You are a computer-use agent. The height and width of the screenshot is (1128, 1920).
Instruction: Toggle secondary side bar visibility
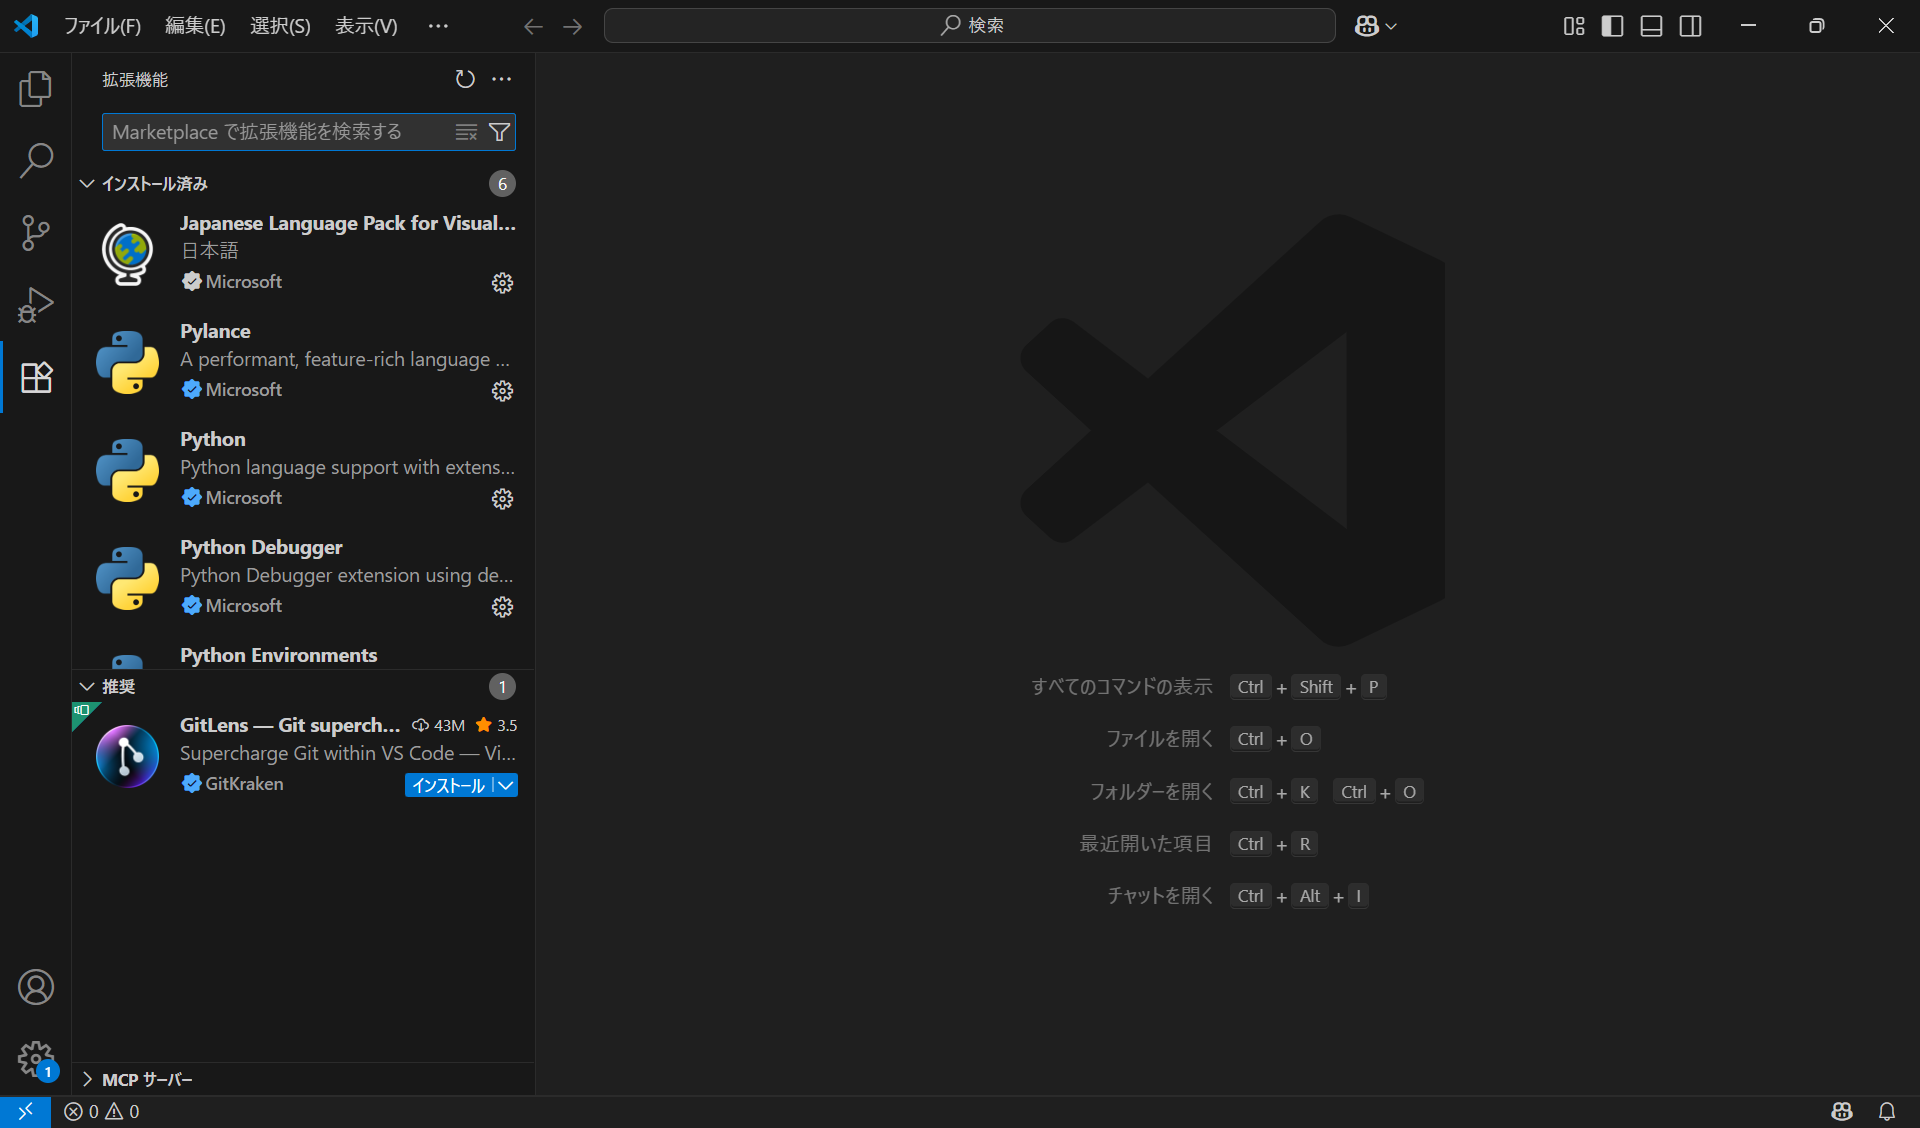[1691, 26]
